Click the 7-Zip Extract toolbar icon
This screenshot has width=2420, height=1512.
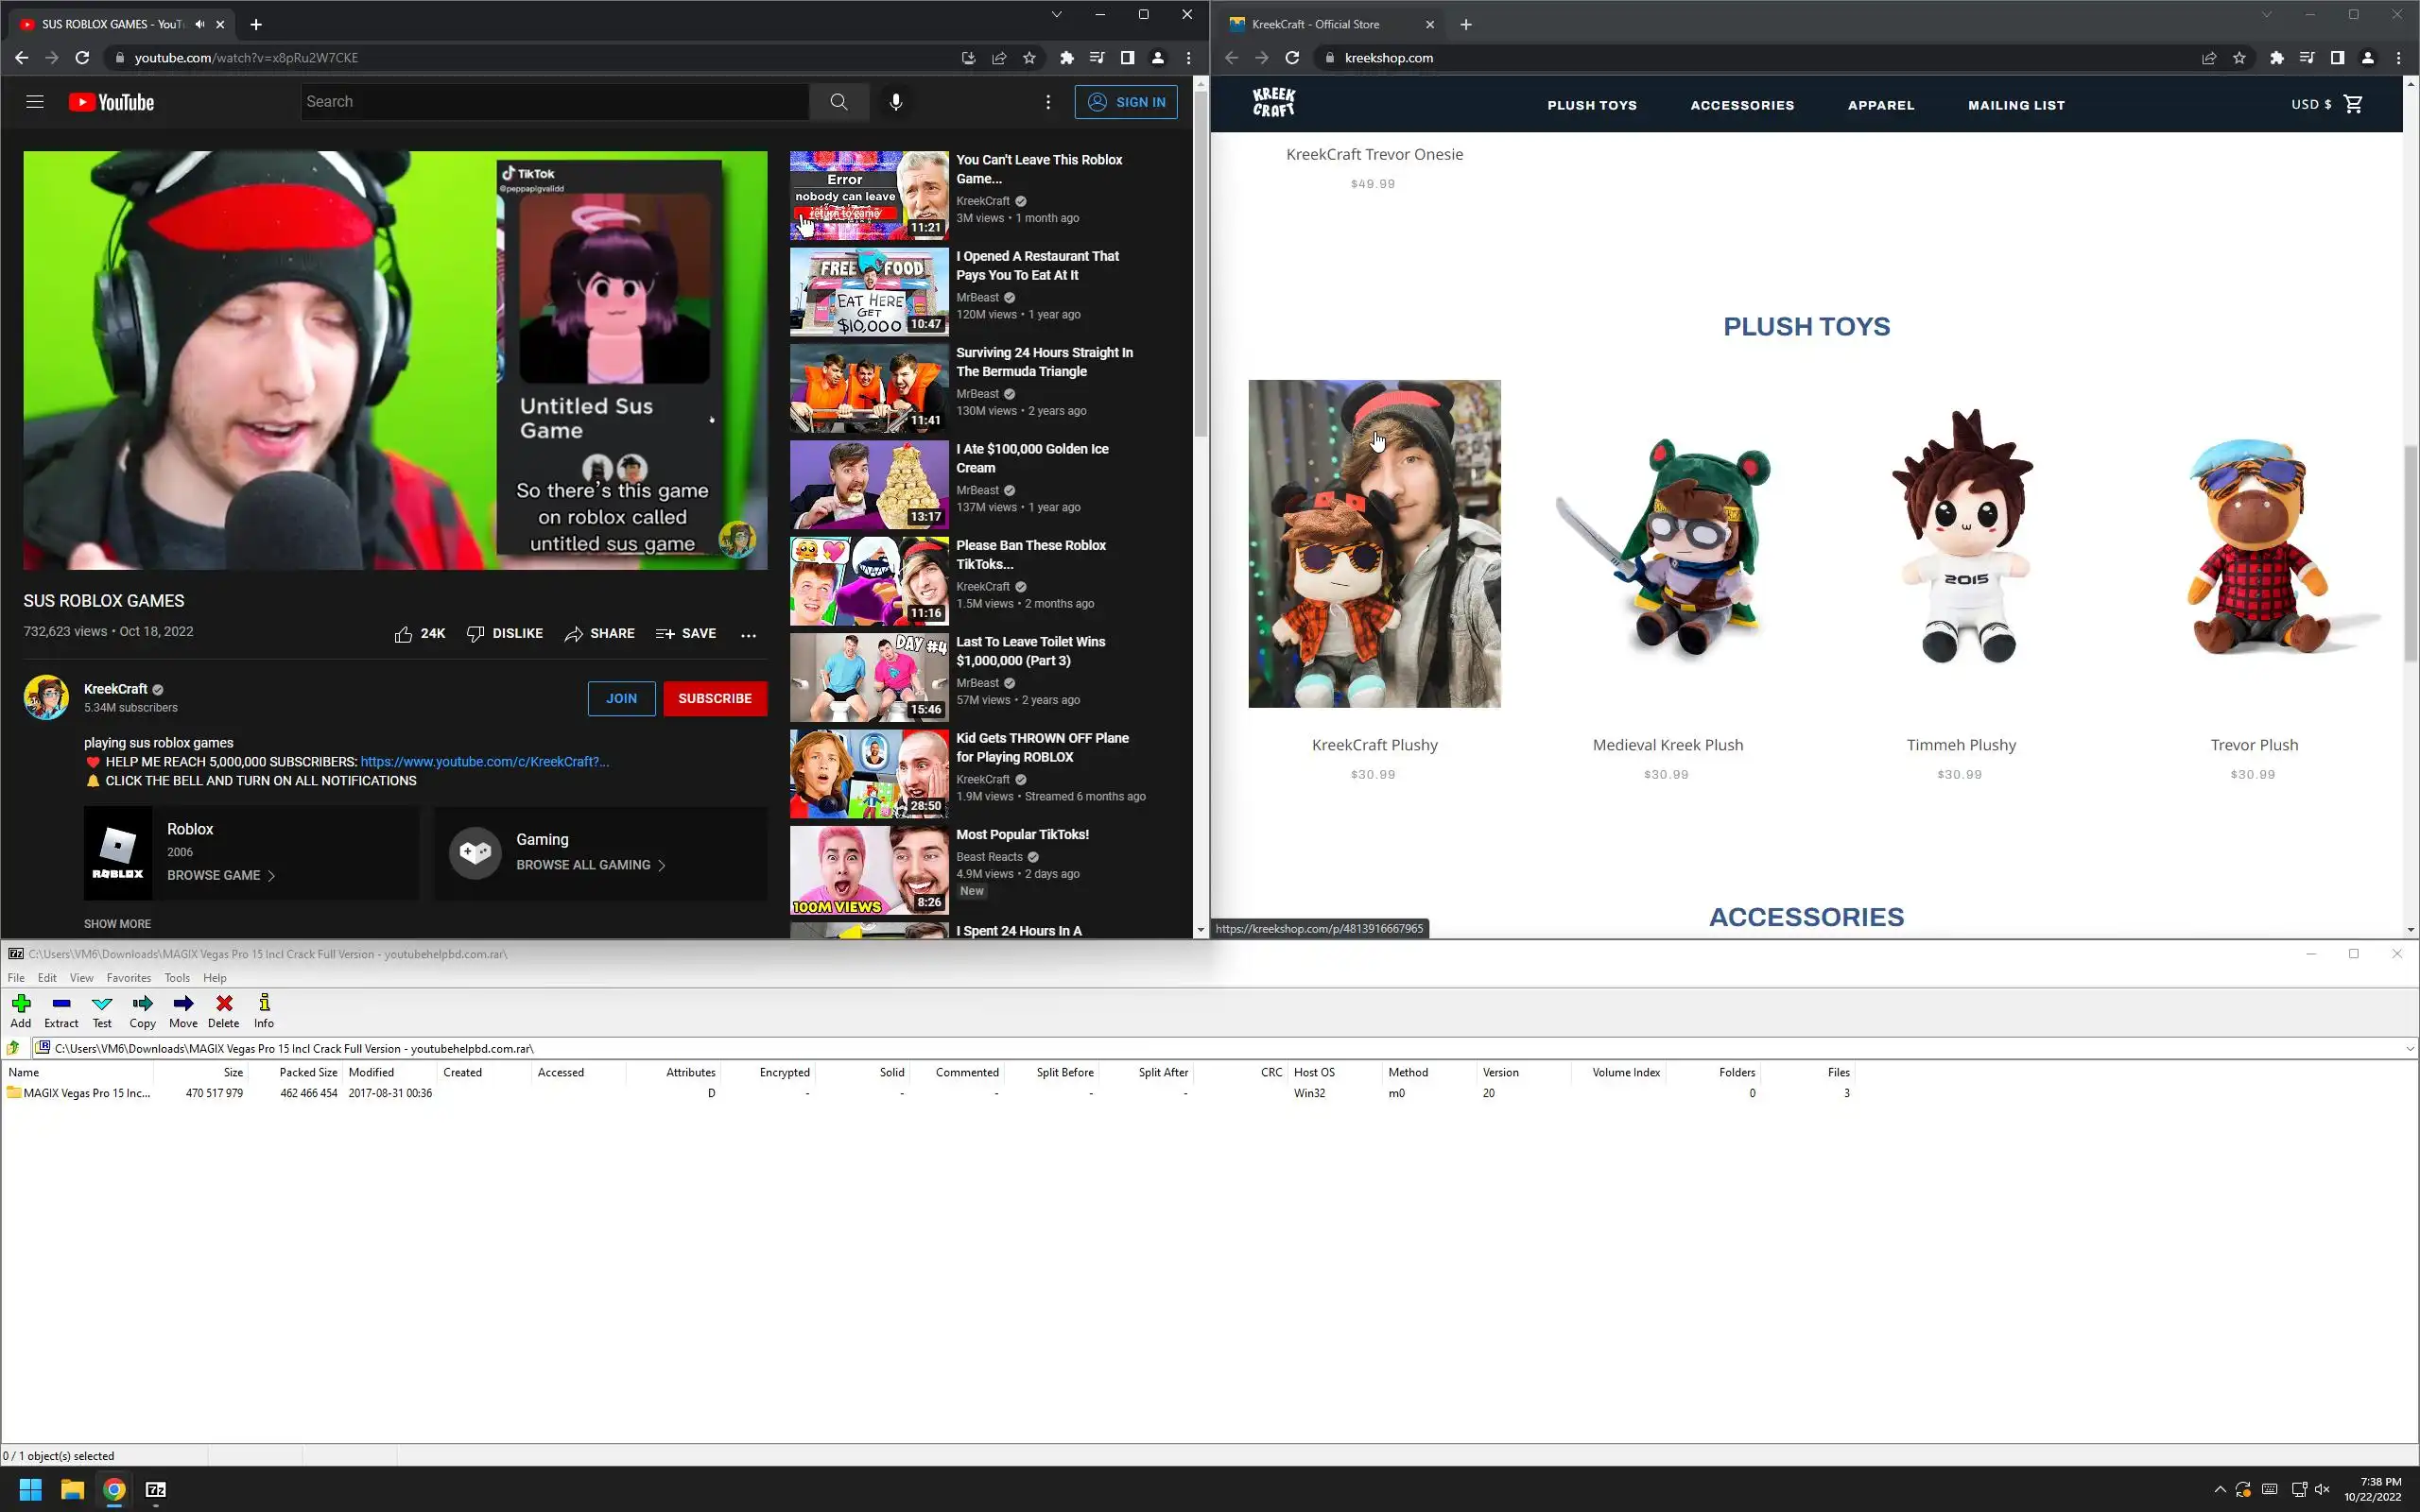pyautogui.click(x=61, y=1010)
